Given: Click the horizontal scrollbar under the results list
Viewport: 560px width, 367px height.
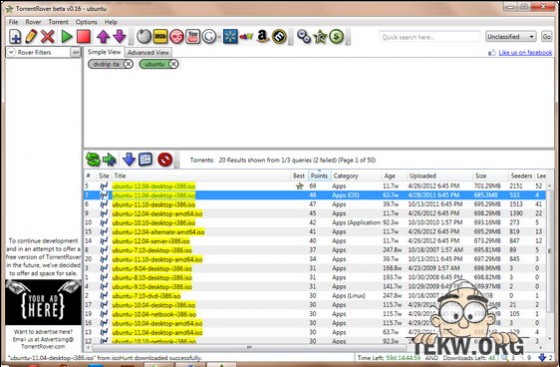Looking at the screenshot, I should pos(249,347).
